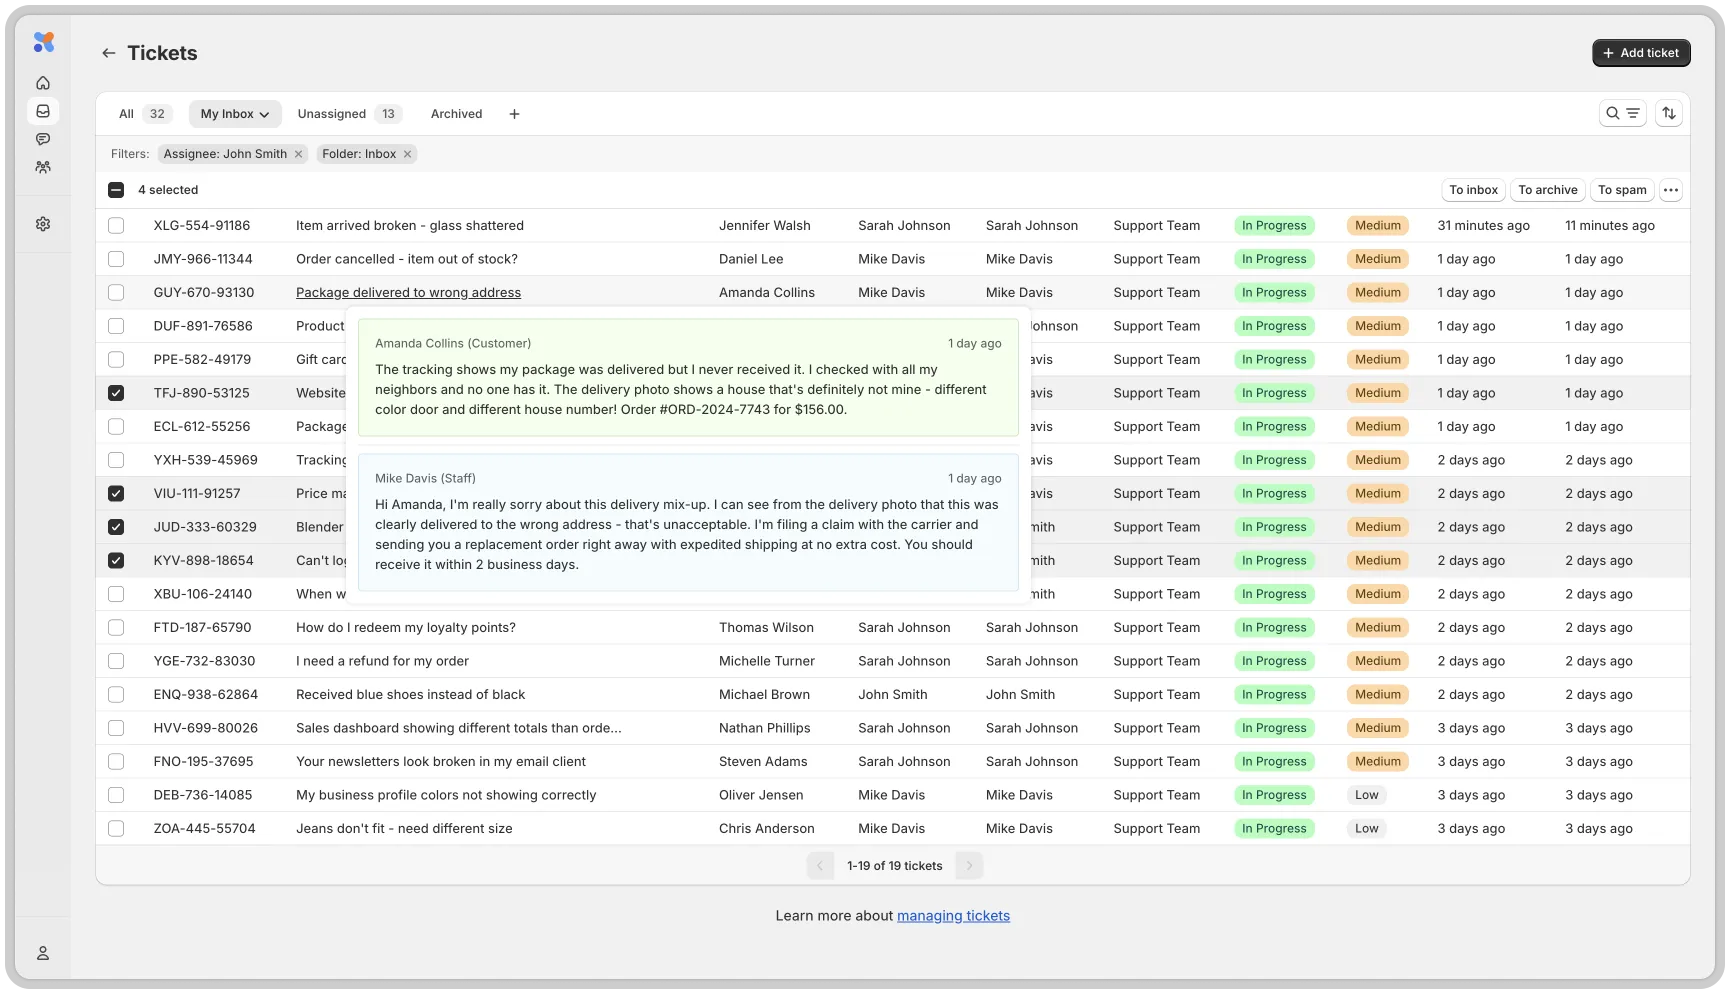Check the checkbox for ticket XLG-554-91186
This screenshot has width=1730, height=994.
[x=116, y=225]
